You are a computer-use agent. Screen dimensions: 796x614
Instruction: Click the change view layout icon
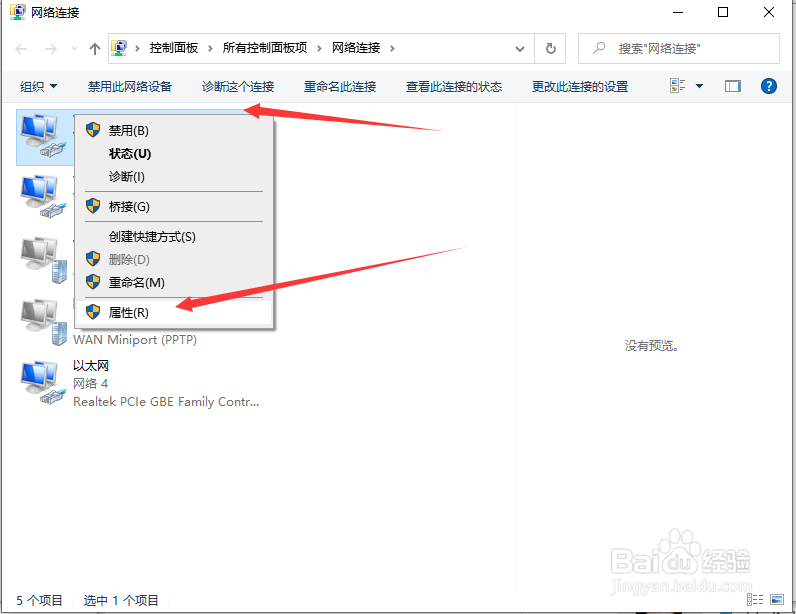(x=678, y=86)
